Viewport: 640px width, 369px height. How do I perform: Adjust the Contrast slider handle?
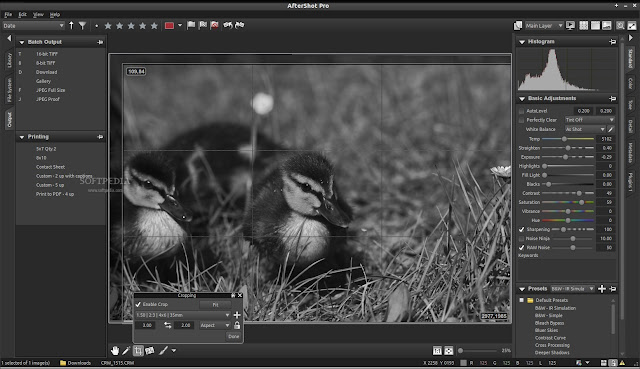coord(579,193)
